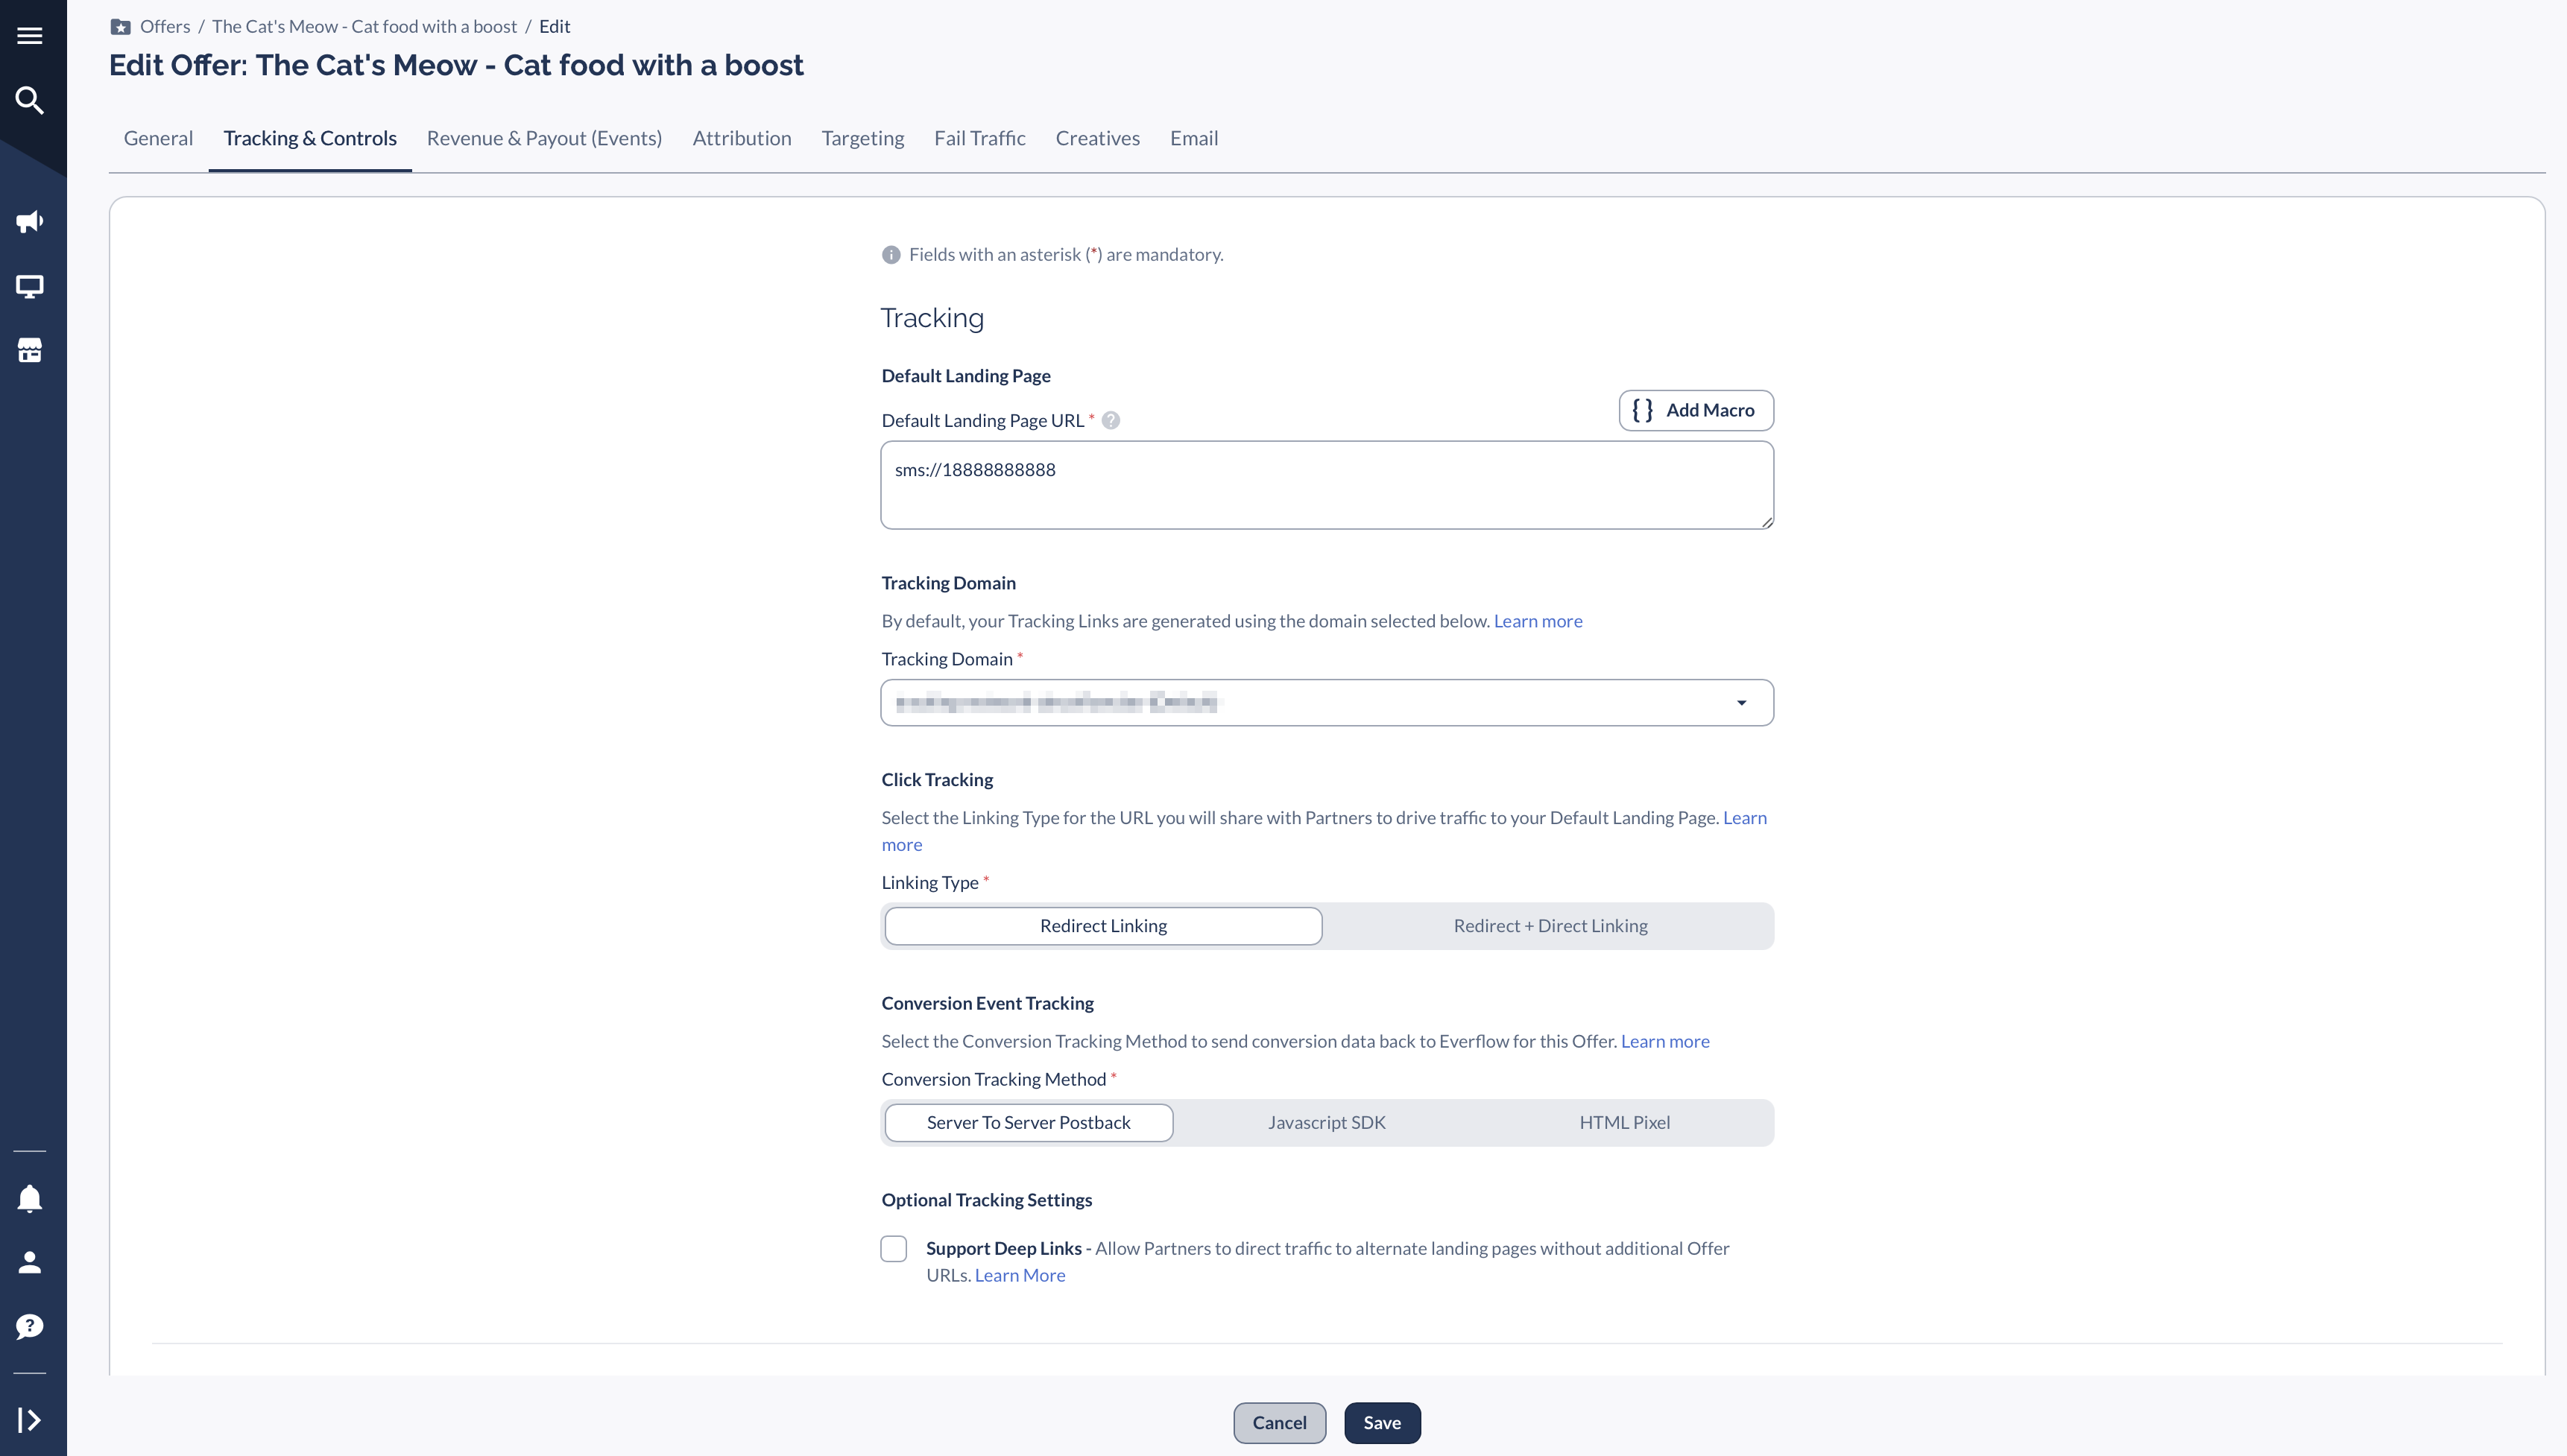Click Learn more link under Click Tracking

(1745, 818)
